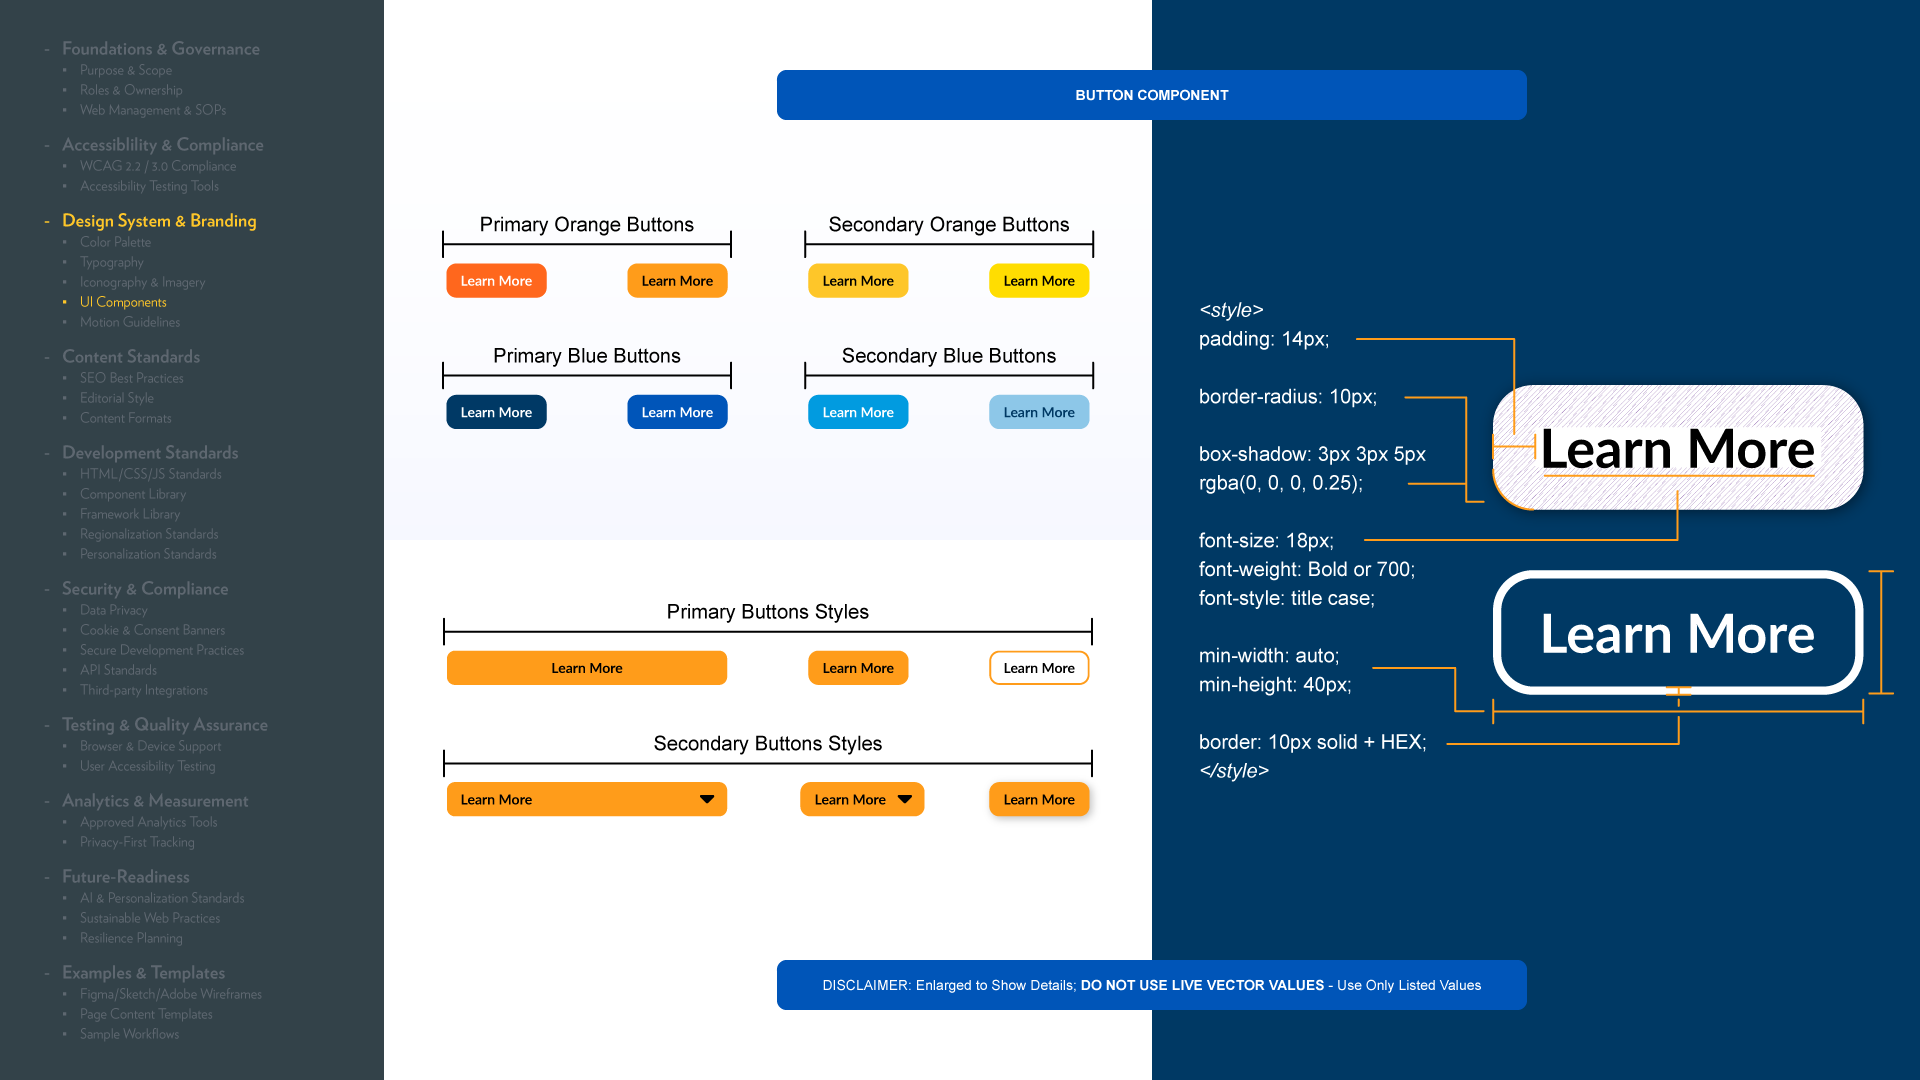Open the medium Learn More dropdown button
This screenshot has height=1080, width=1920.
click(861, 799)
